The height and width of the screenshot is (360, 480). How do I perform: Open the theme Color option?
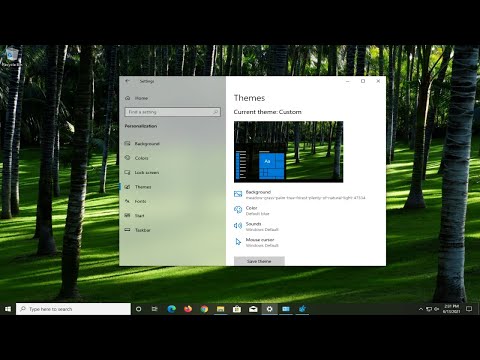pos(252,210)
